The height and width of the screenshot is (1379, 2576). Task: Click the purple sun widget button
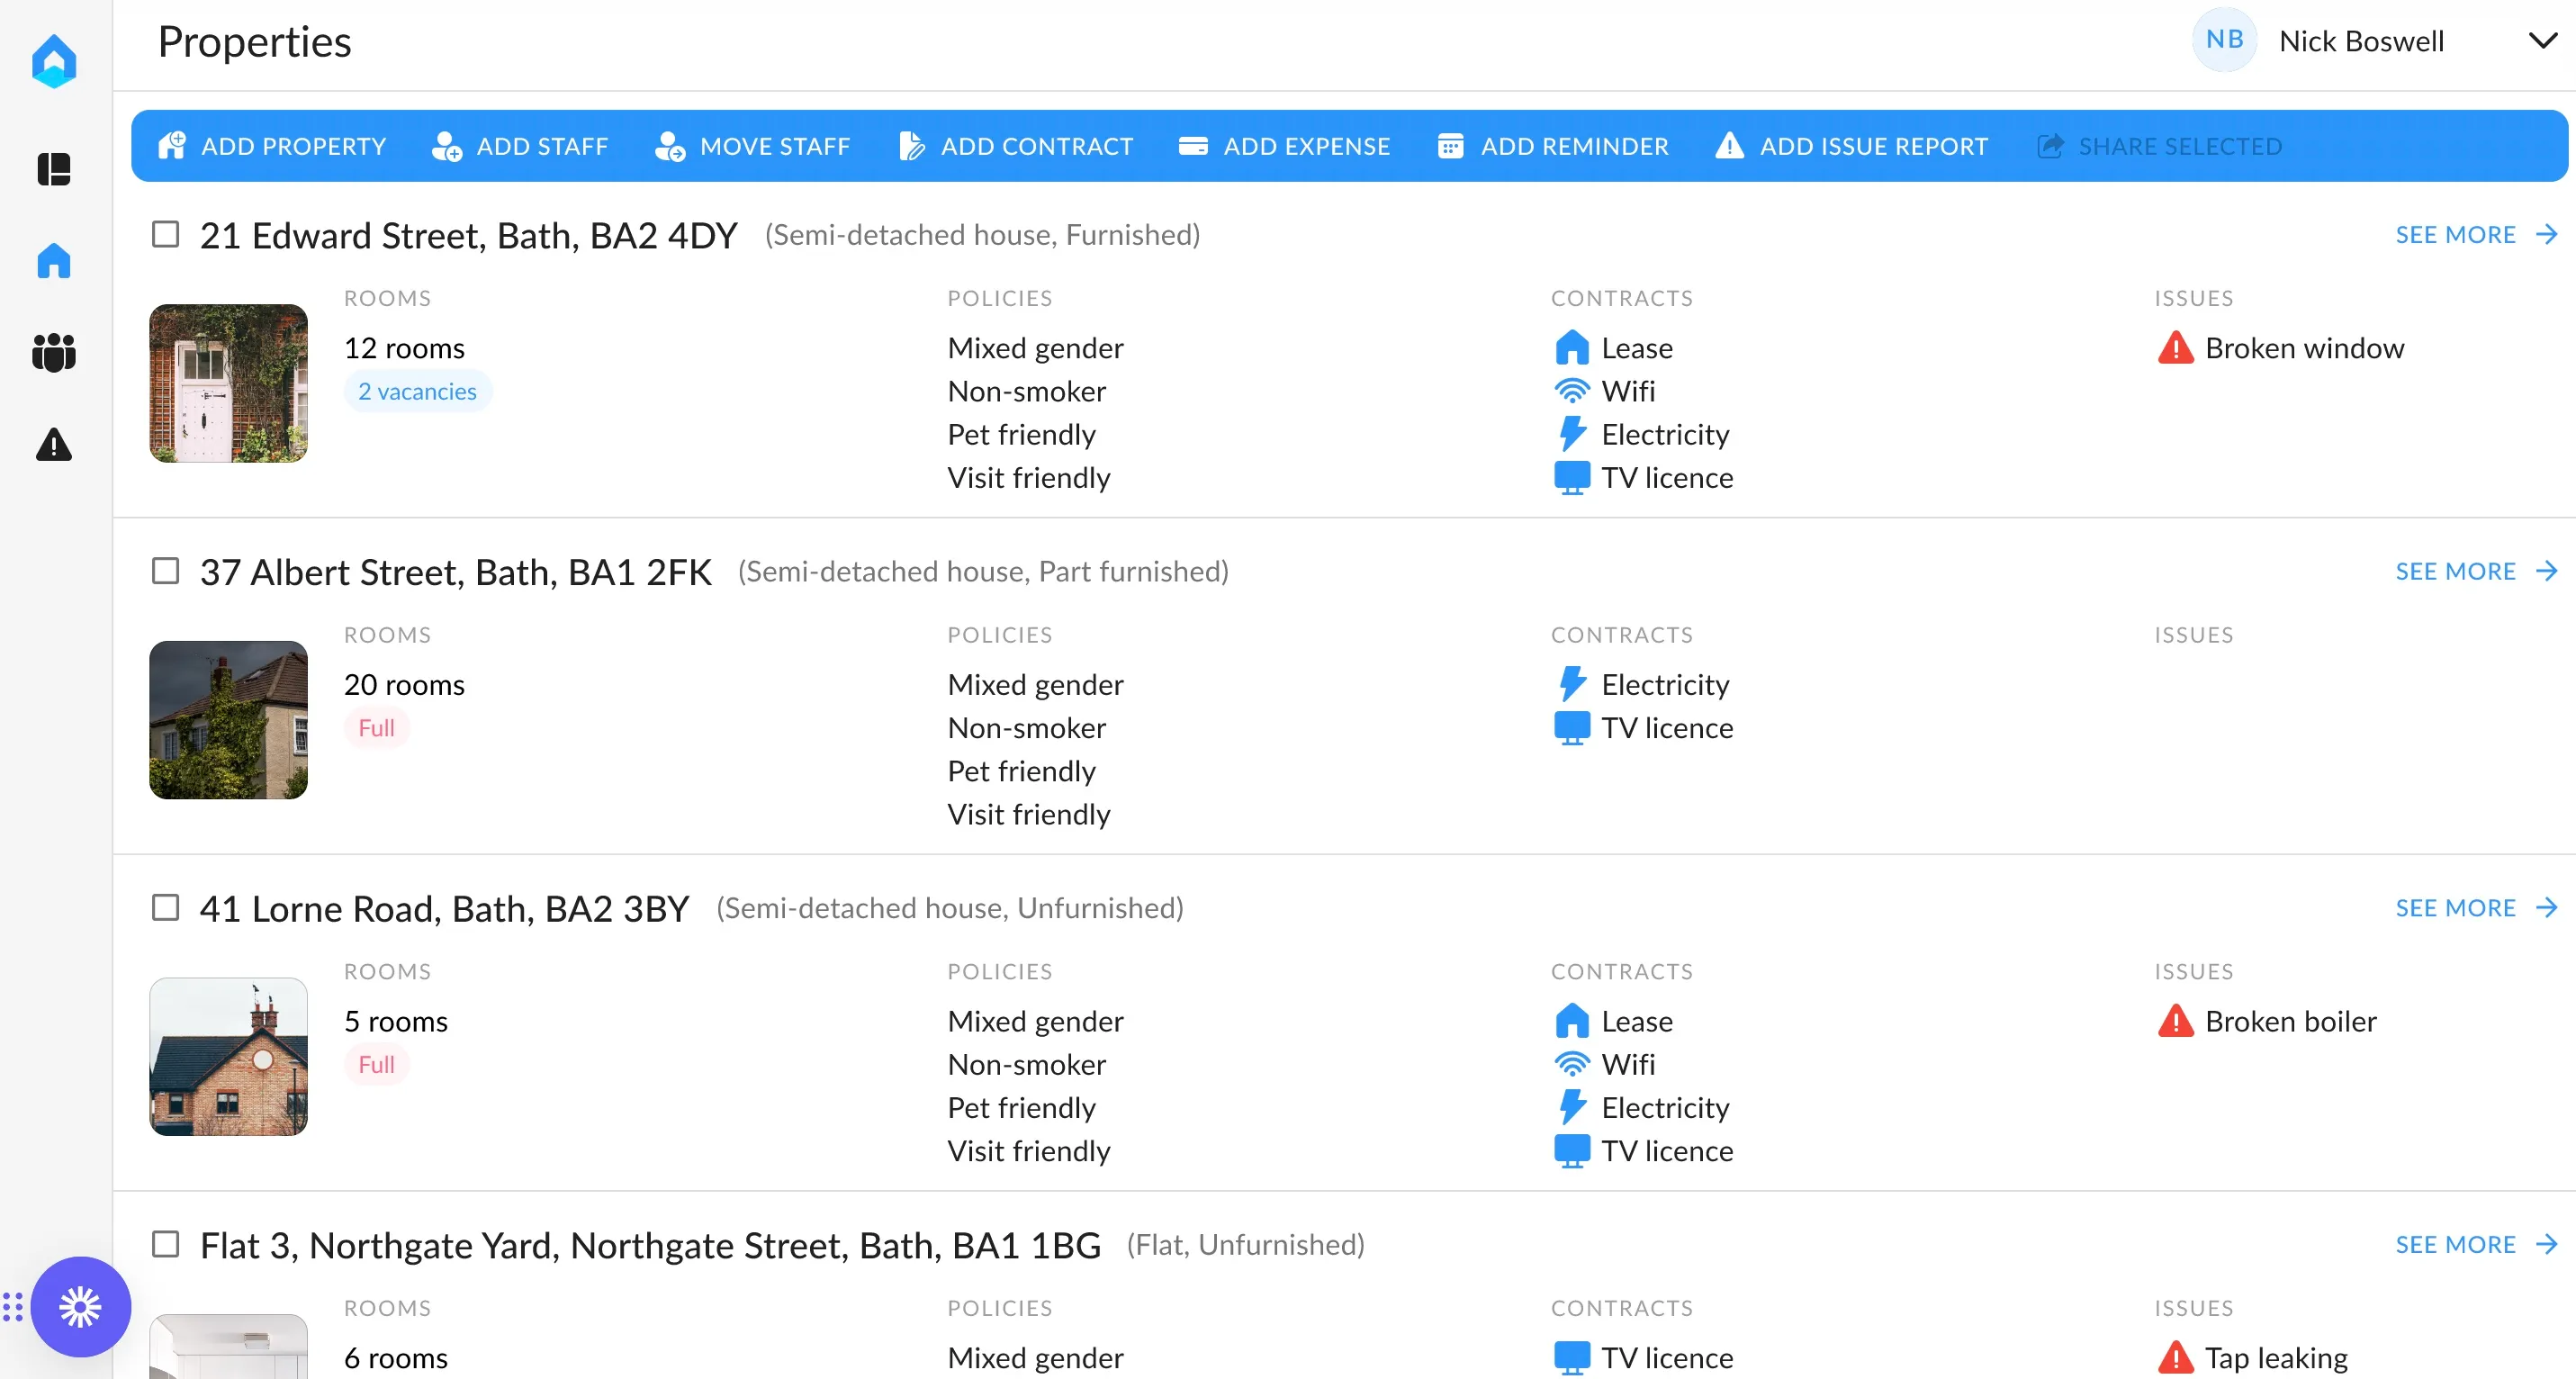pos(81,1306)
